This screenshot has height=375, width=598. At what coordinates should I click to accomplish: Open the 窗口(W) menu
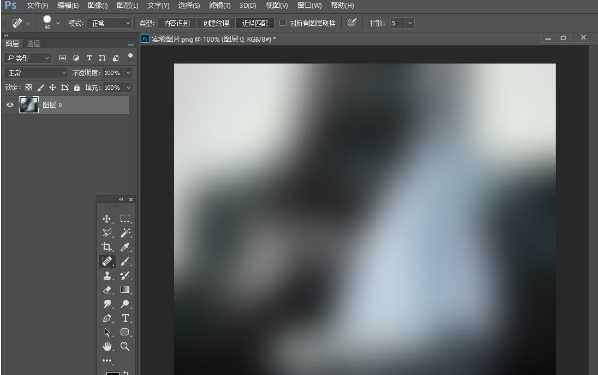point(309,5)
